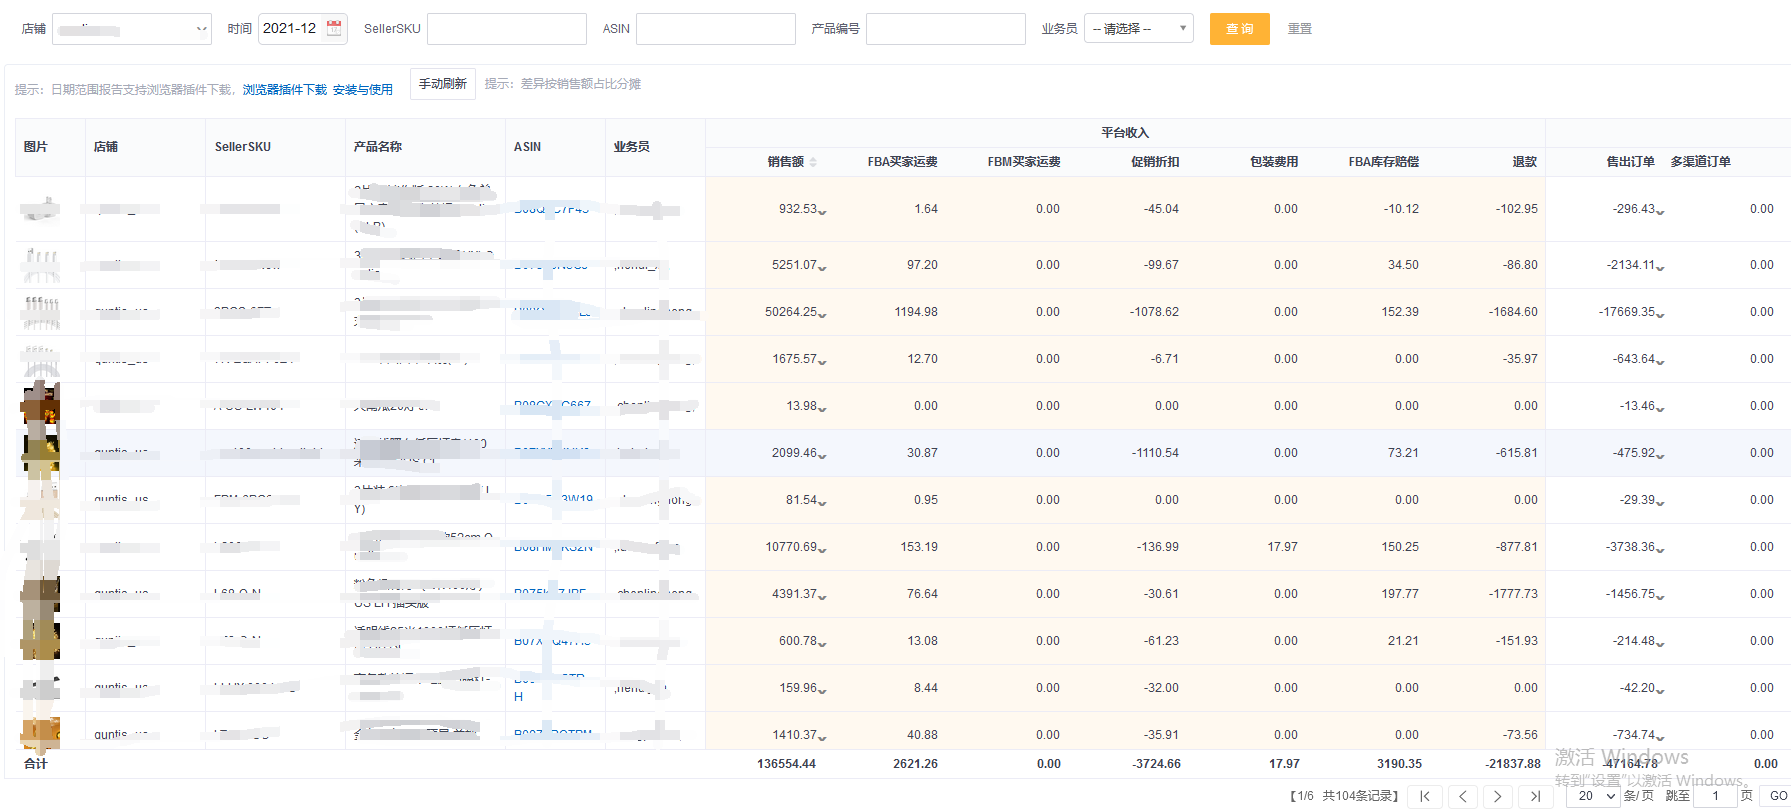The height and width of the screenshot is (810, 1791).
Task: Expand the caret beside 售出订单 -17669.35
Action: [1660, 315]
